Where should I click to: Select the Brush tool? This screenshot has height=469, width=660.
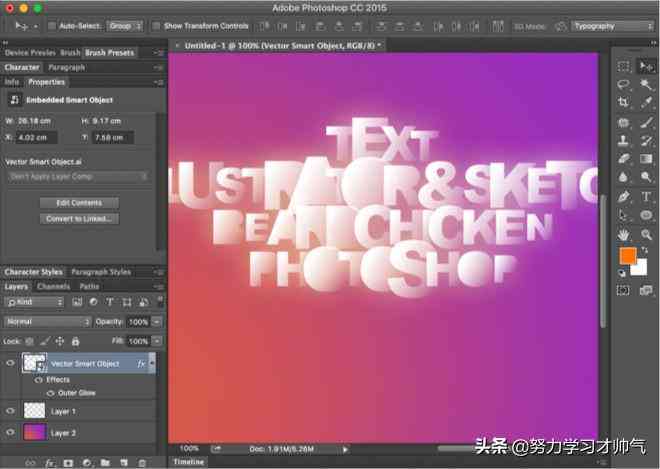pos(646,123)
